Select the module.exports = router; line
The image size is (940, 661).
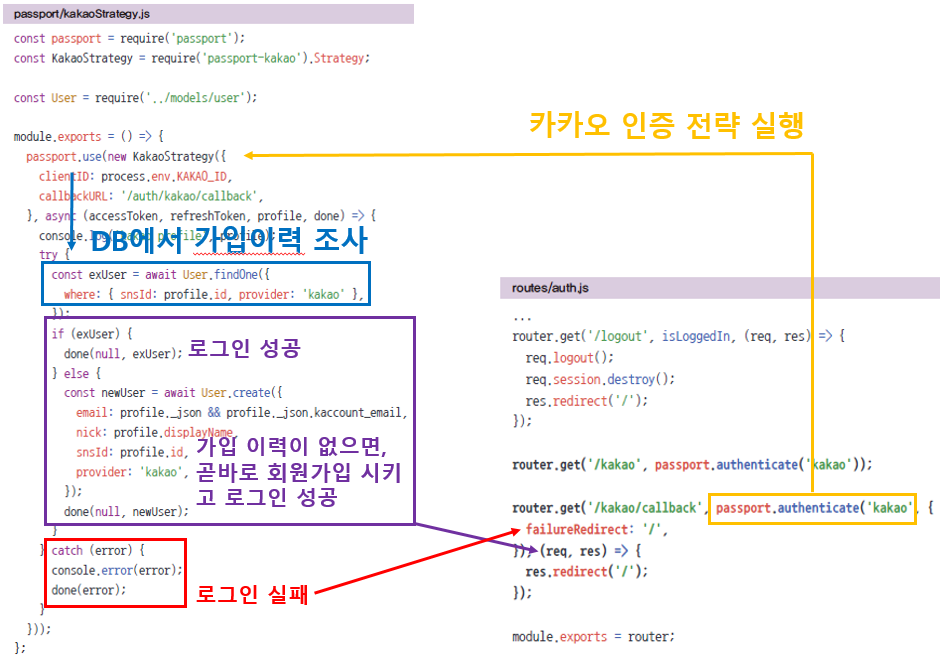(x=593, y=636)
